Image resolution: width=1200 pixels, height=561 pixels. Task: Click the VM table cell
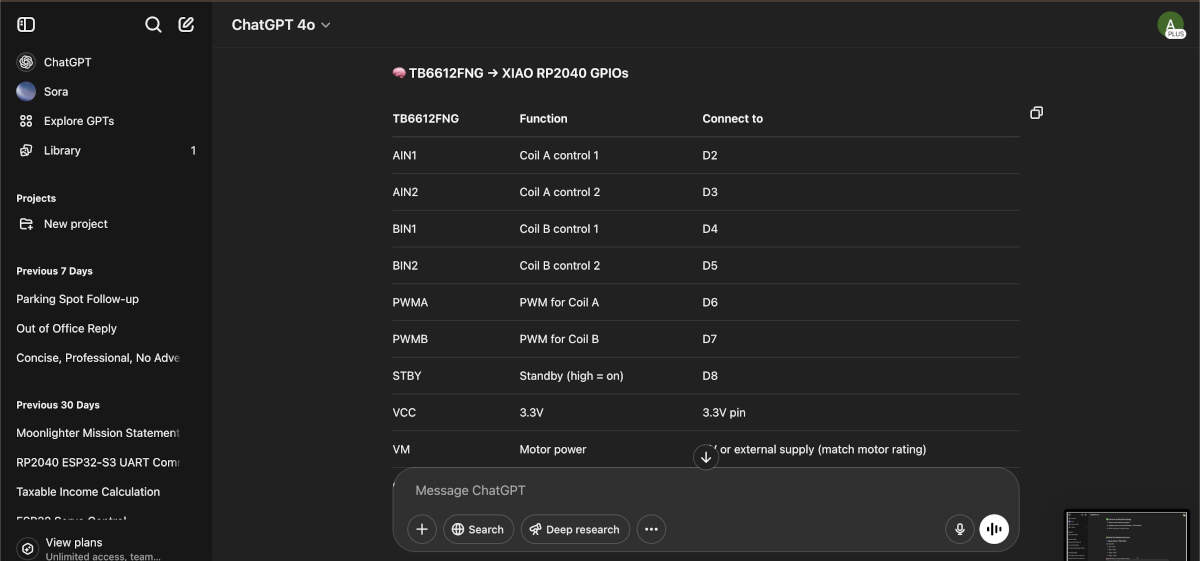[401, 449]
